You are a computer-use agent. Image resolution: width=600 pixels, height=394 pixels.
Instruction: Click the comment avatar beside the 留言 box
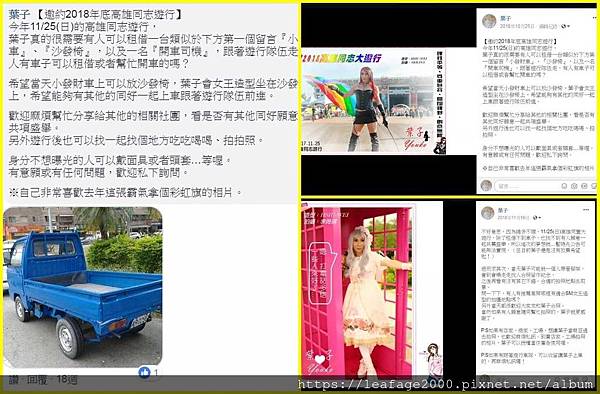486,186
